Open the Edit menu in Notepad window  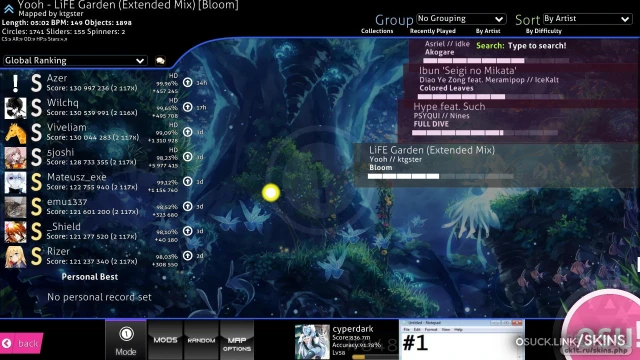point(418,329)
